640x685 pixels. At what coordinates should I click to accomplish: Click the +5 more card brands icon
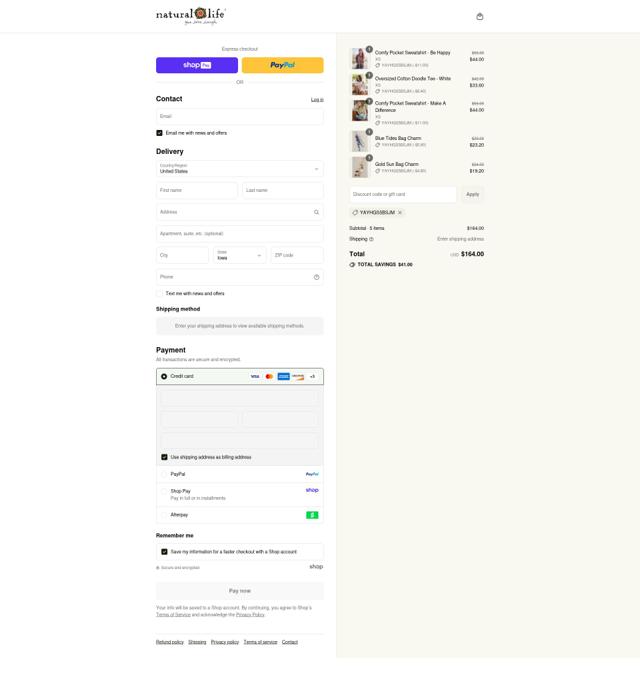coord(312,377)
